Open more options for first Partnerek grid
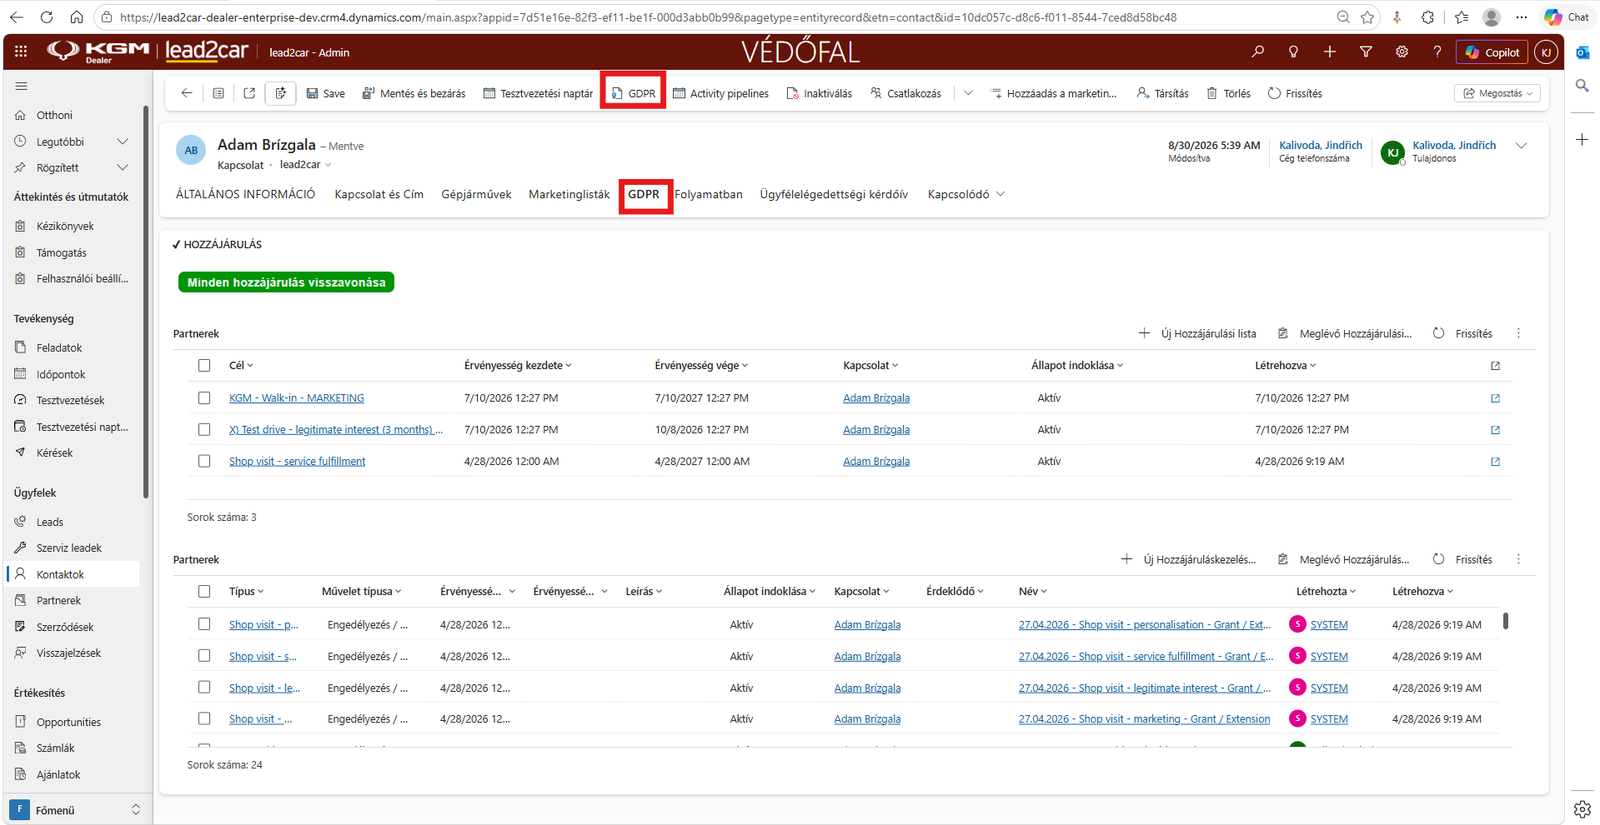This screenshot has height=825, width=1600. [x=1518, y=334]
